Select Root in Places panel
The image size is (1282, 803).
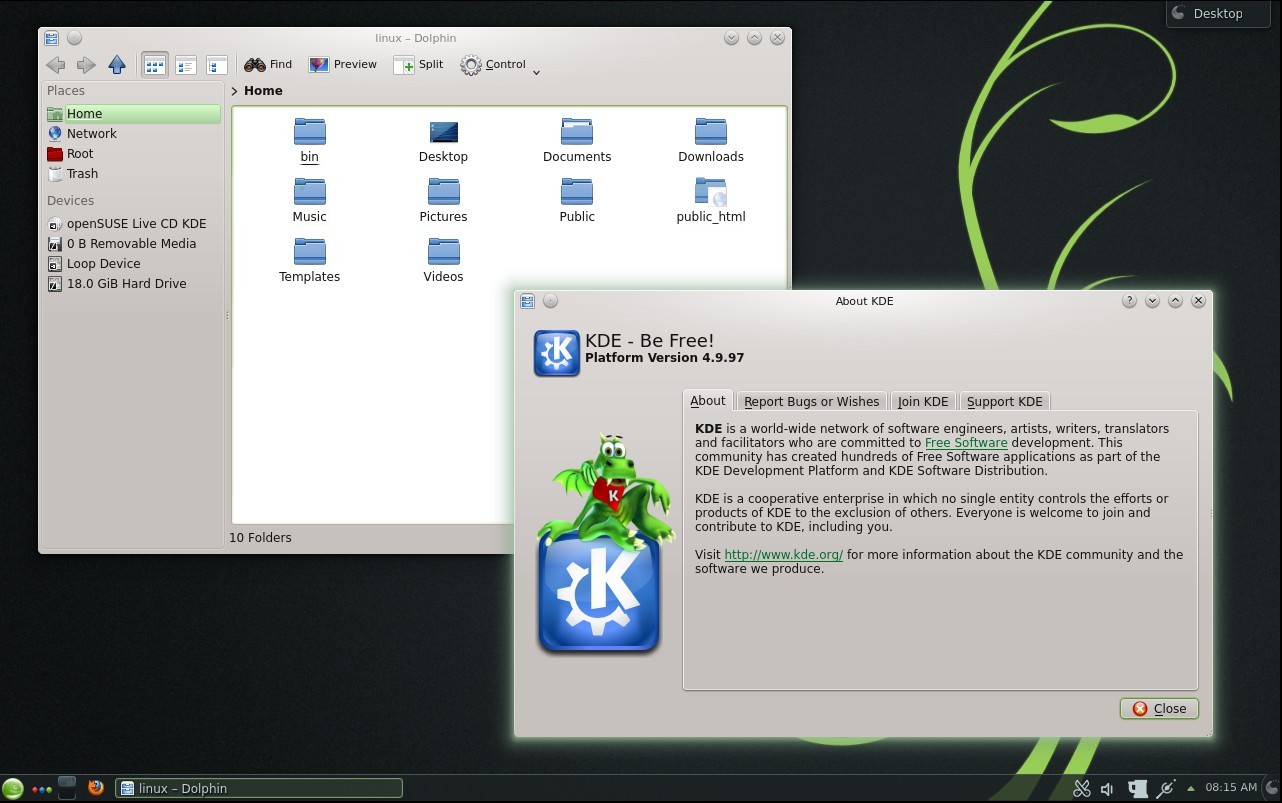click(x=133, y=154)
